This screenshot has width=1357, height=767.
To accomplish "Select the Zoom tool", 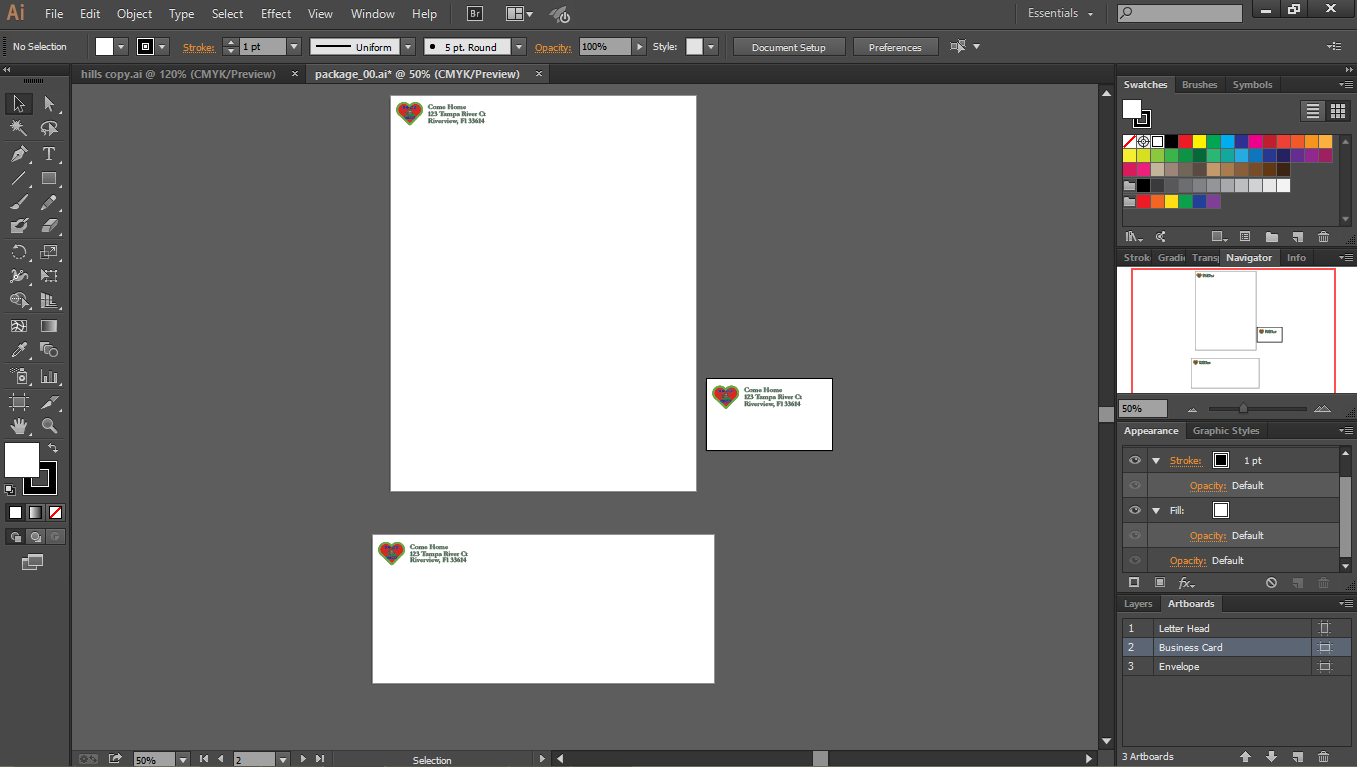I will click(x=49, y=426).
